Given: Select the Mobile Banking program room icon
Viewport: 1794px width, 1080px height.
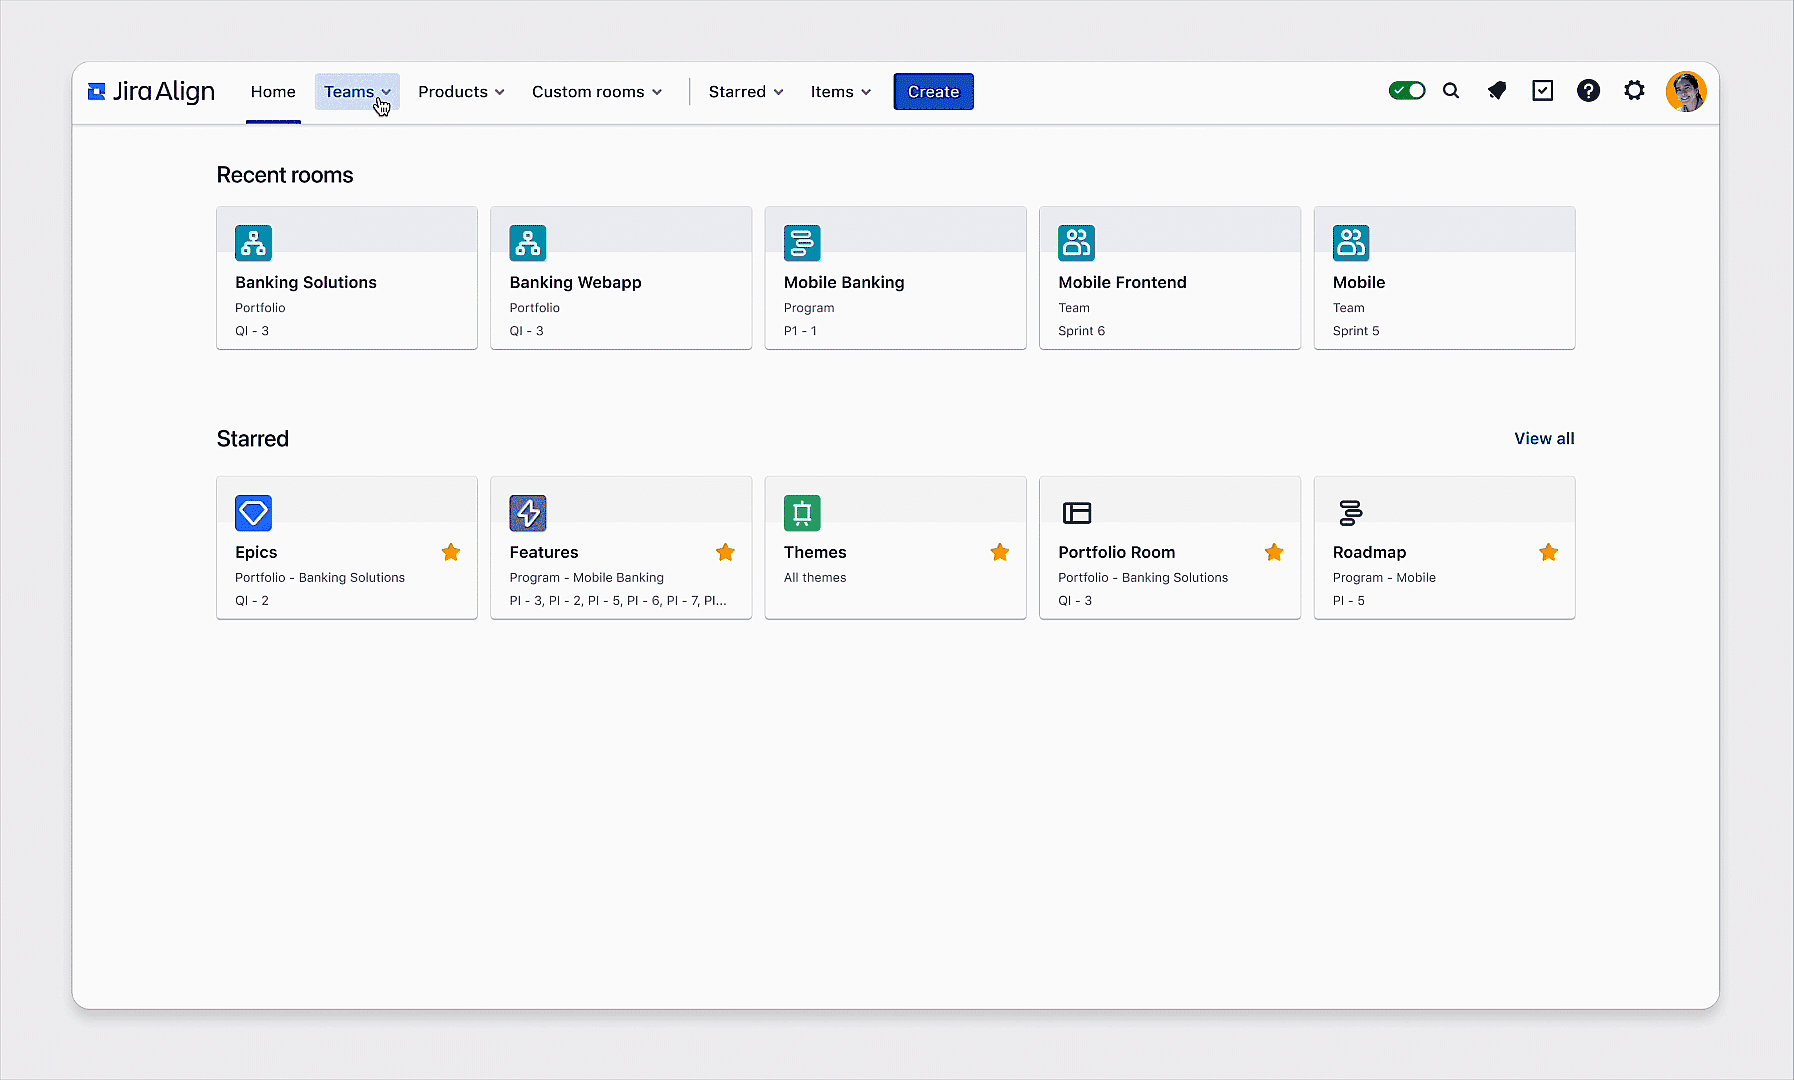Looking at the screenshot, I should (802, 242).
